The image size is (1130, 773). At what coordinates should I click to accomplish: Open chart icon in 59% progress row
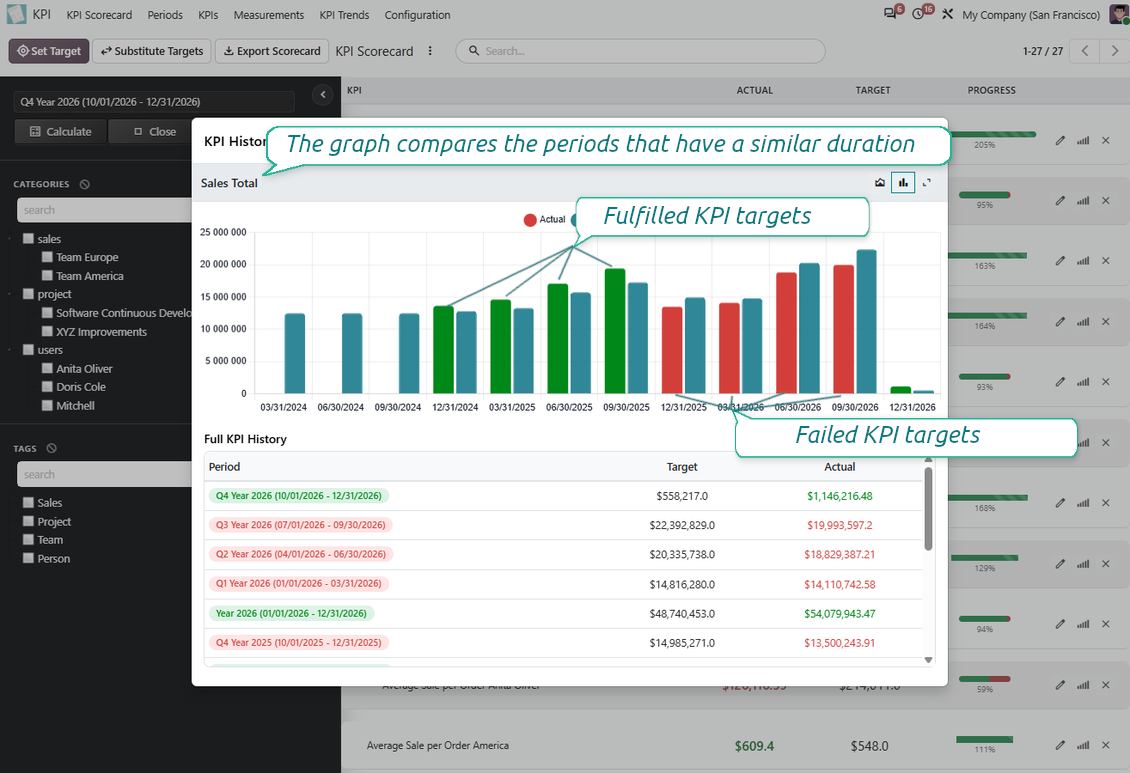(1083, 685)
